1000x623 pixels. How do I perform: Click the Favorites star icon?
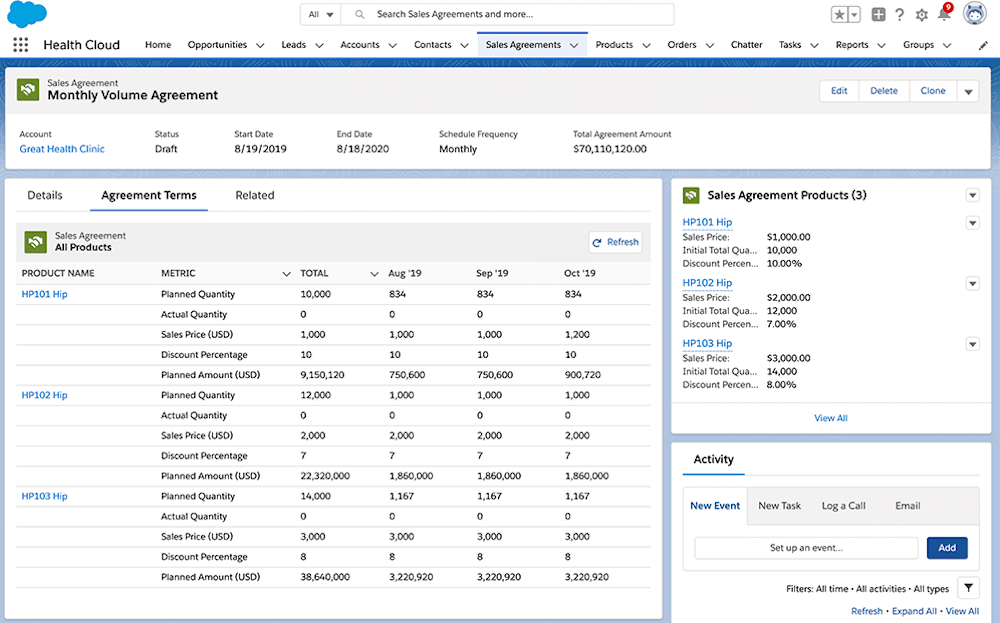pos(840,15)
